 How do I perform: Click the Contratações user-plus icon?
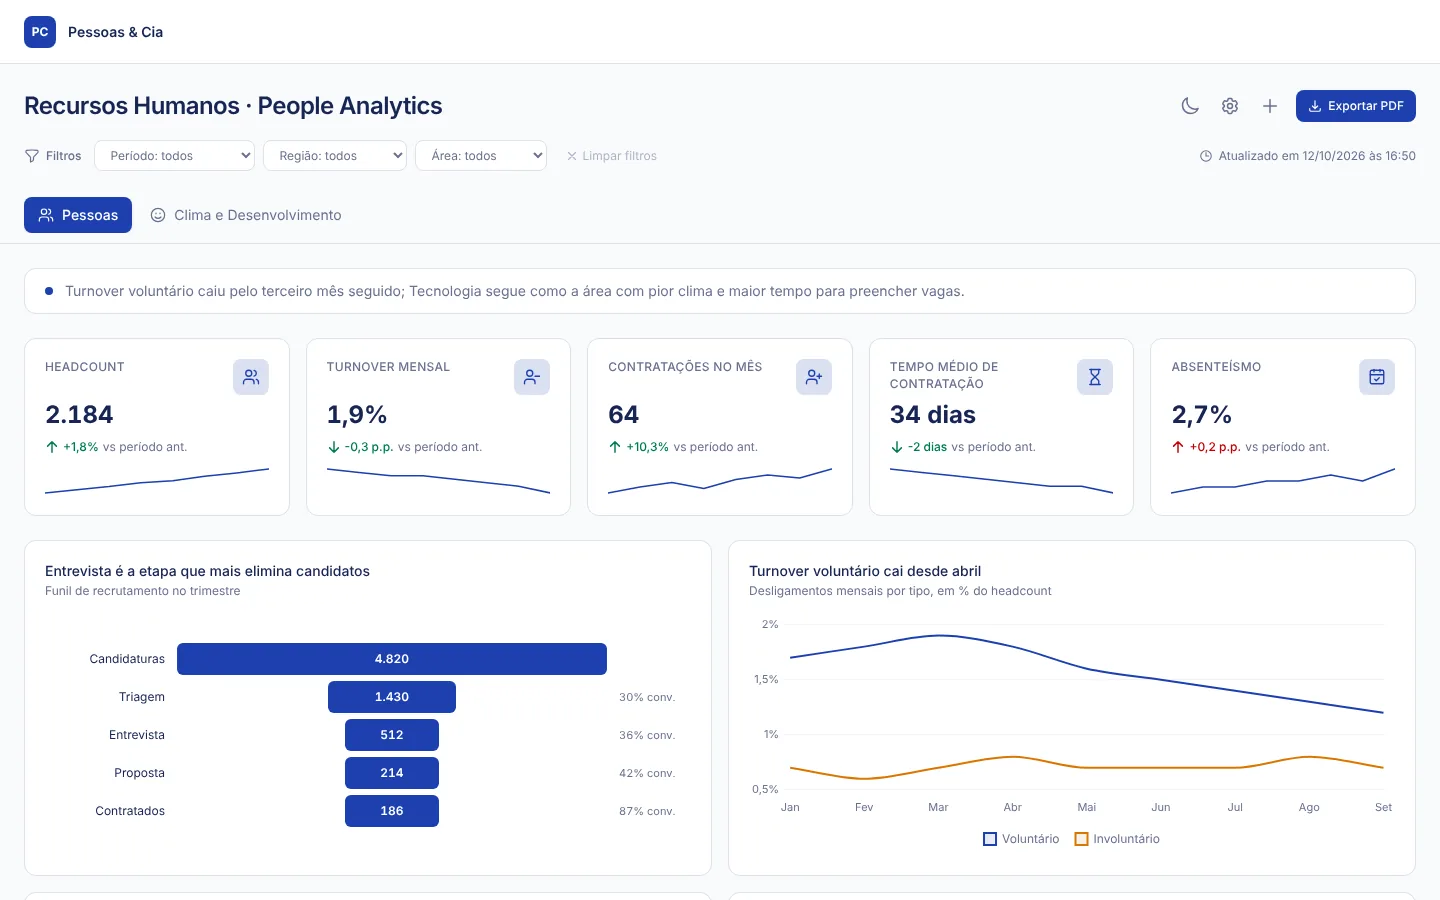point(814,377)
